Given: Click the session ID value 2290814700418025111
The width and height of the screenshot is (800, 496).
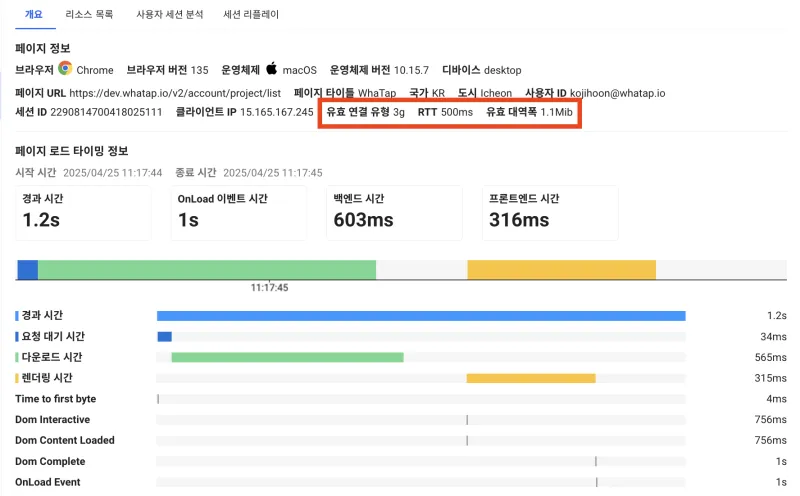Looking at the screenshot, I should click(x=106, y=112).
